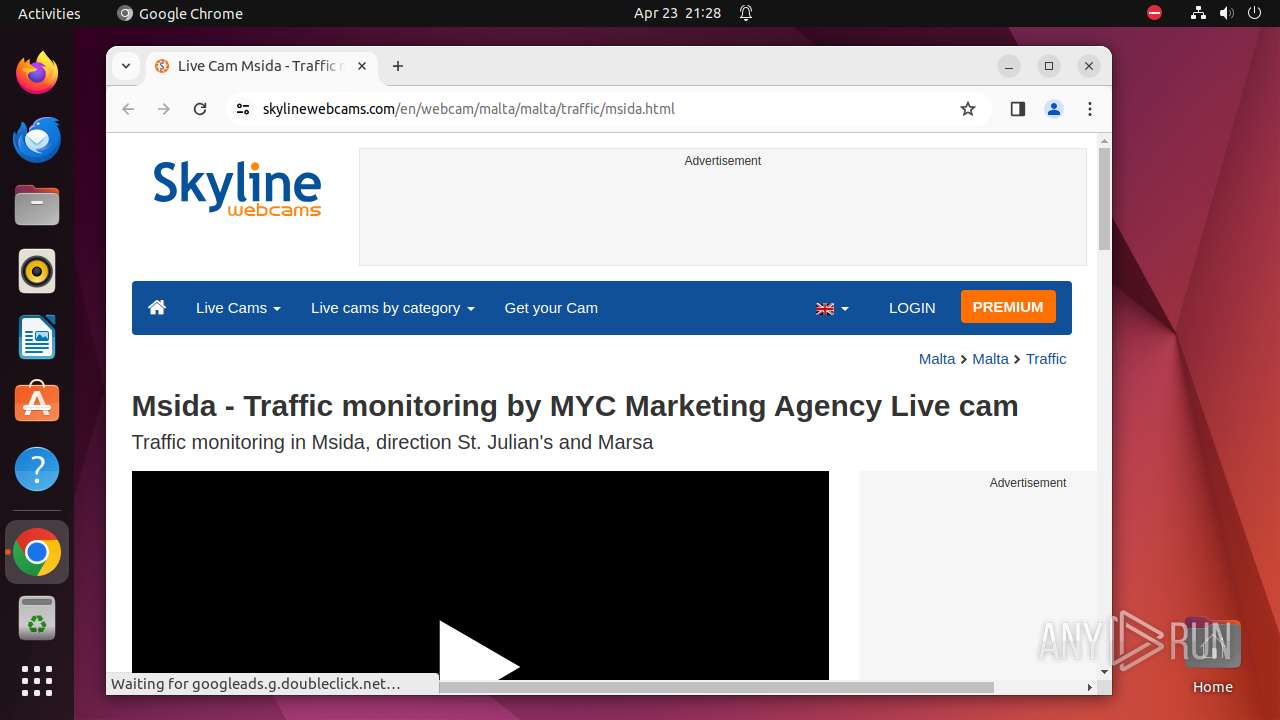Switch to the Live Cam Msida tab
The image size is (1280, 720).
click(260, 66)
